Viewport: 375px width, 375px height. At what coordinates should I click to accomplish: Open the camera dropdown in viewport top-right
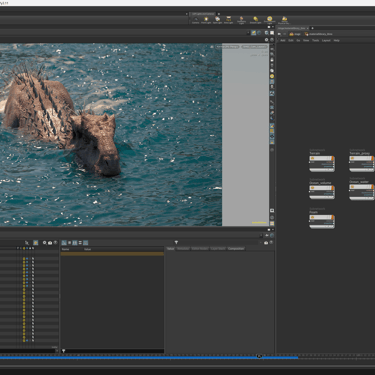click(x=254, y=47)
